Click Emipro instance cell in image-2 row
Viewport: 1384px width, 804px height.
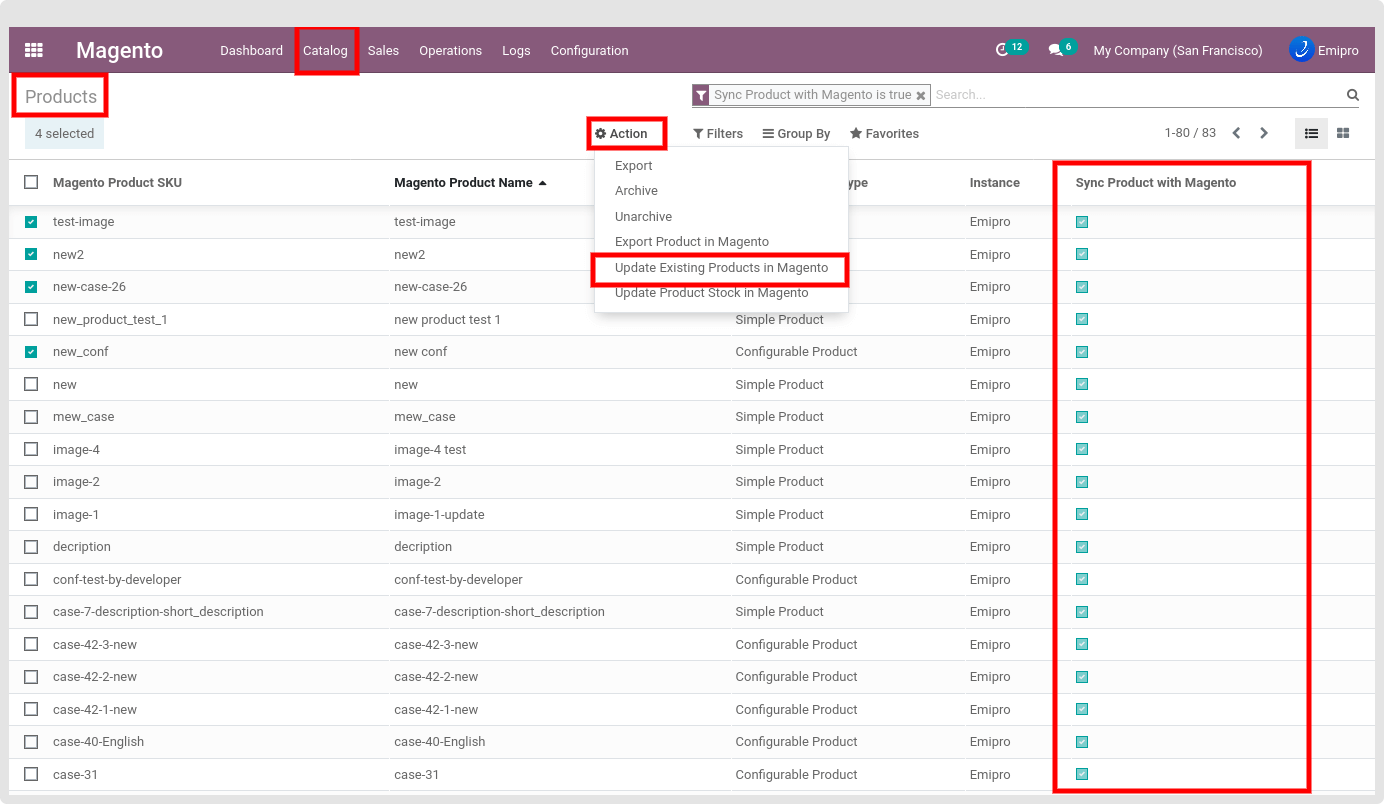click(990, 482)
